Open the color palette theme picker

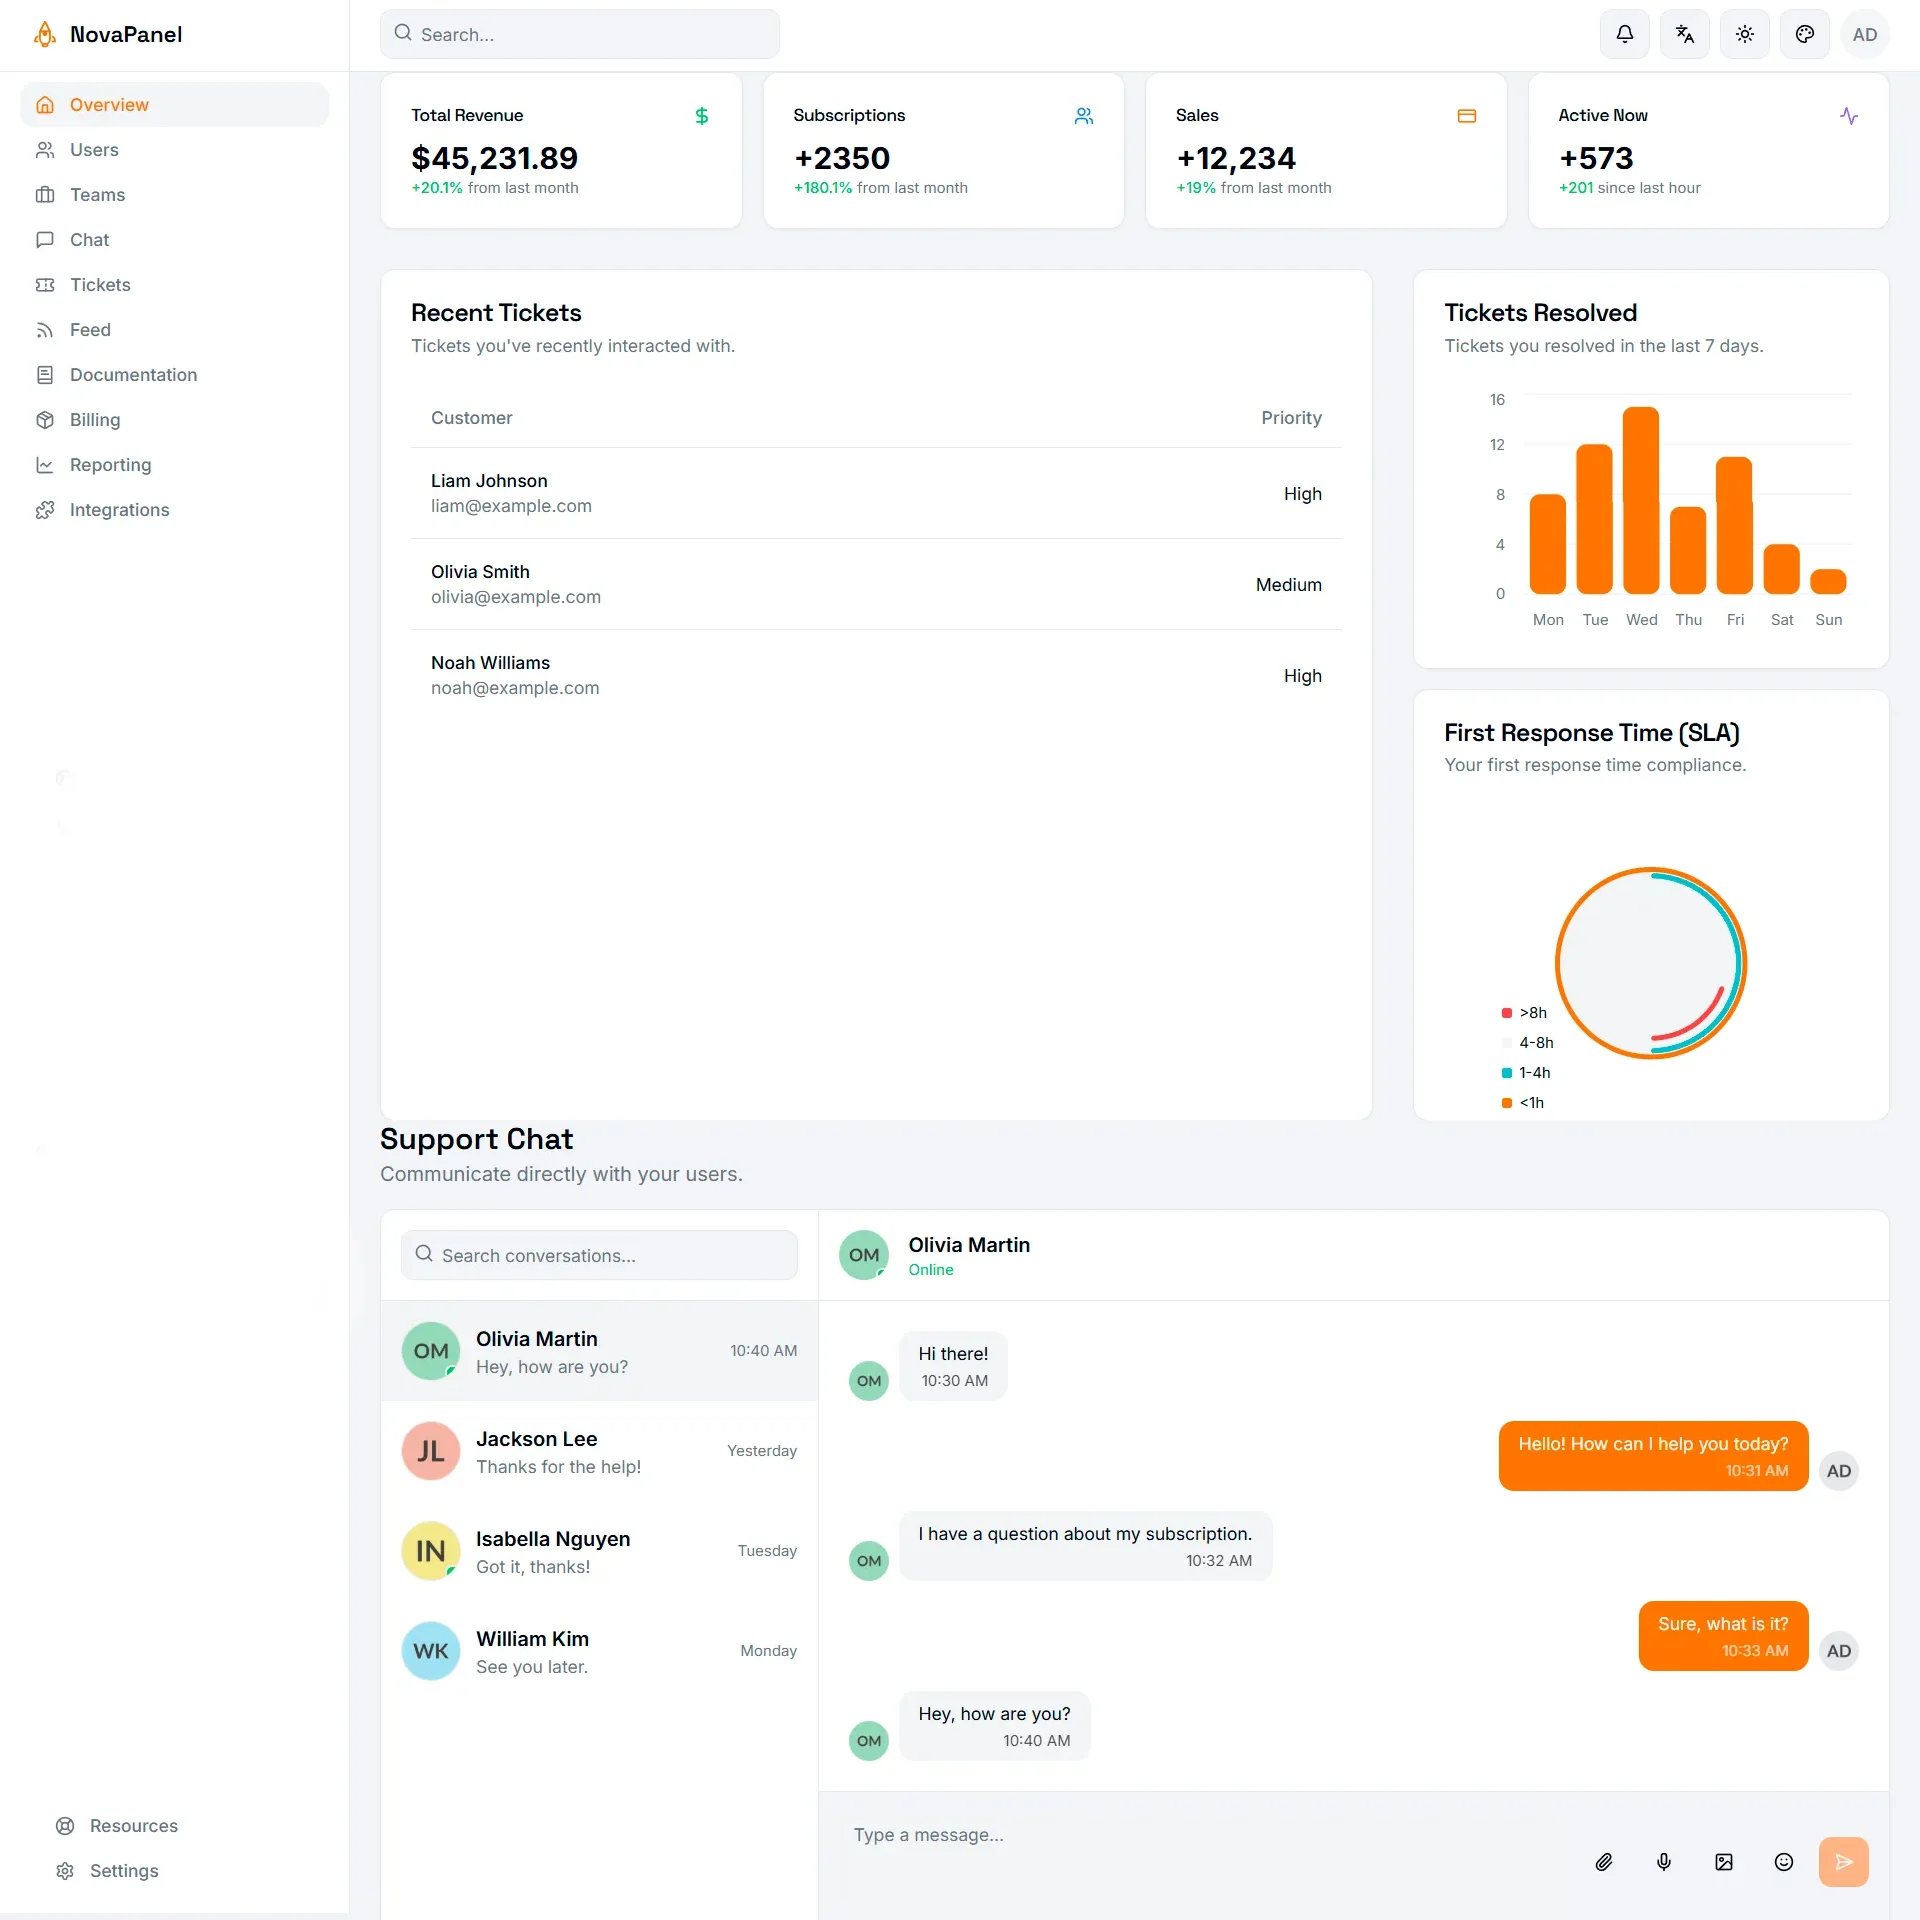1804,34
